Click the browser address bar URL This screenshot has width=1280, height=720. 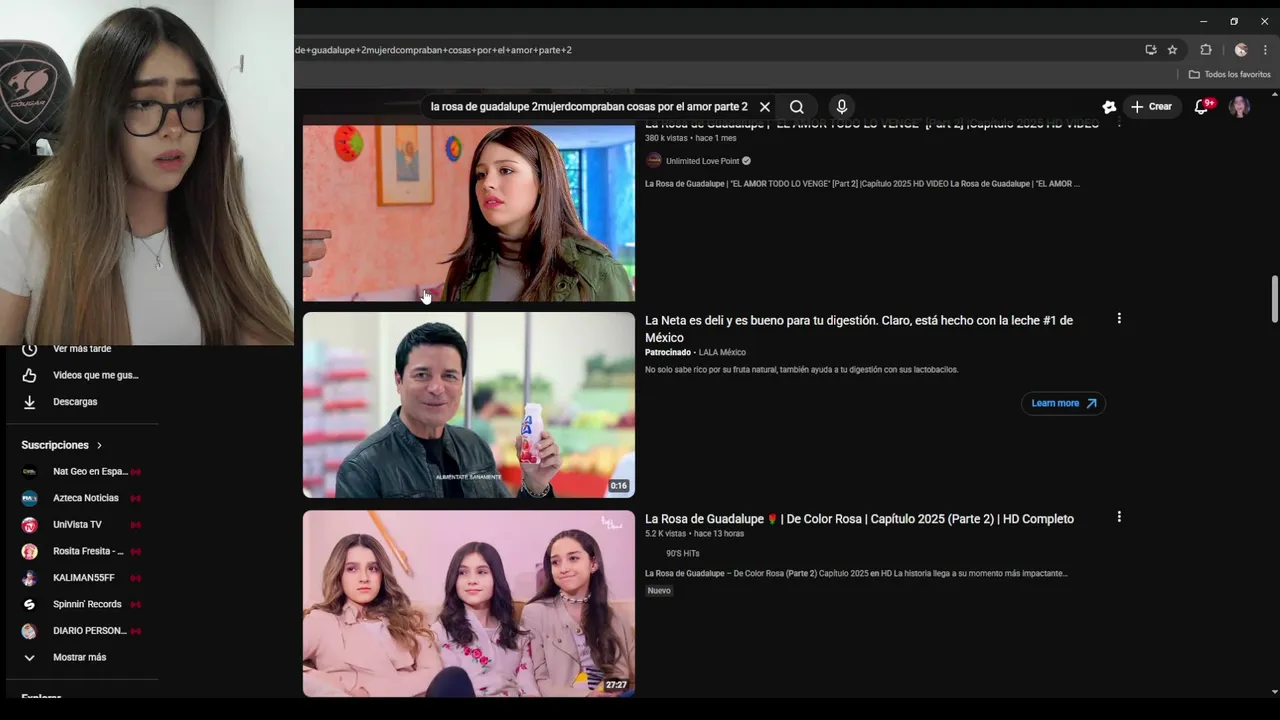pyautogui.click(x=433, y=50)
